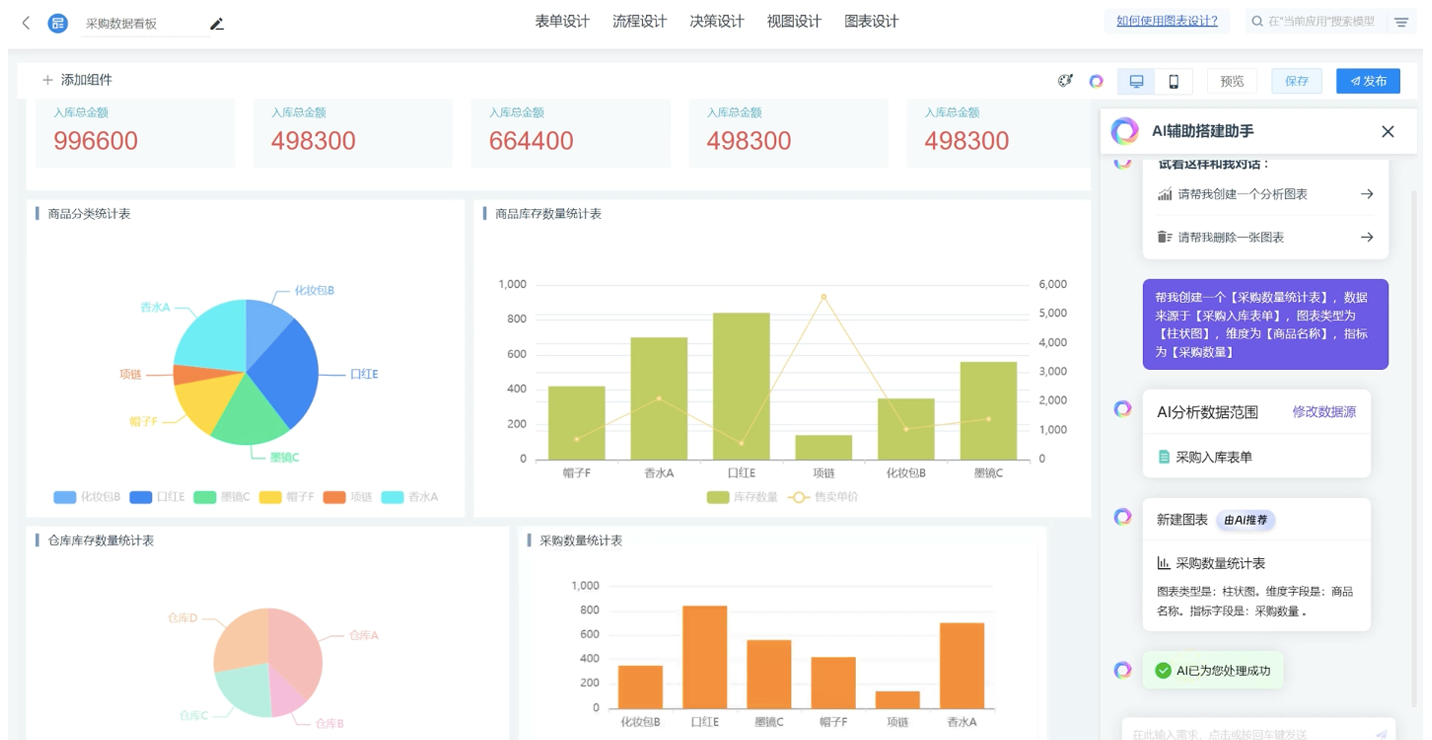Switch to mobile view icon

click(x=1173, y=81)
